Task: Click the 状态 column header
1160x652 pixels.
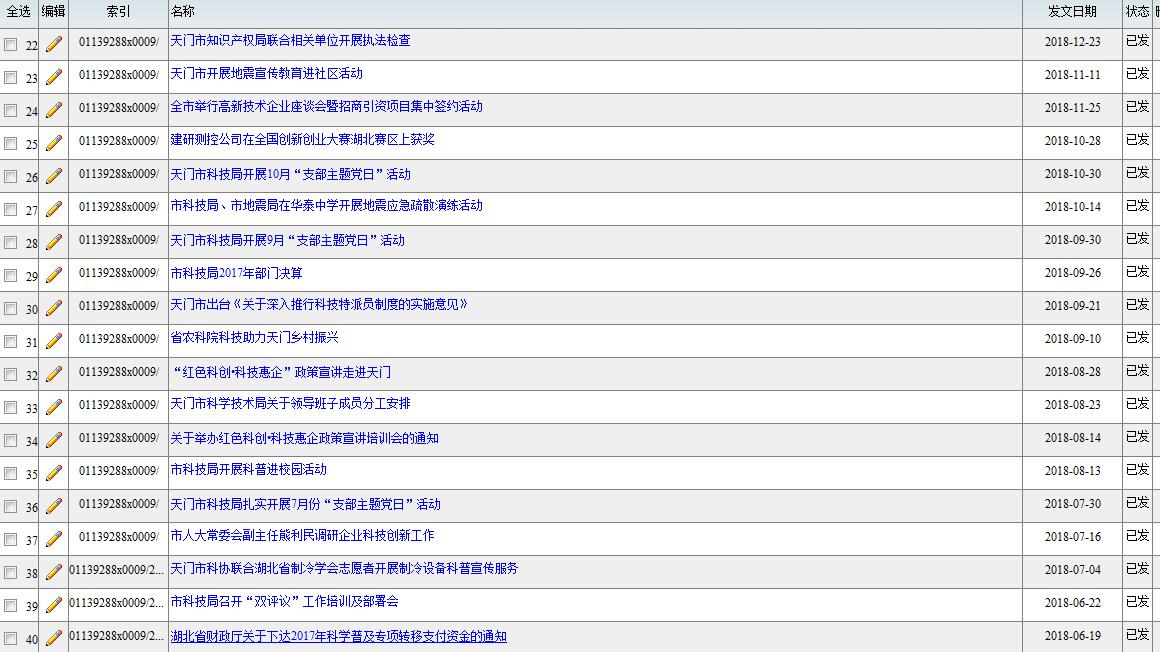Action: (x=1137, y=12)
